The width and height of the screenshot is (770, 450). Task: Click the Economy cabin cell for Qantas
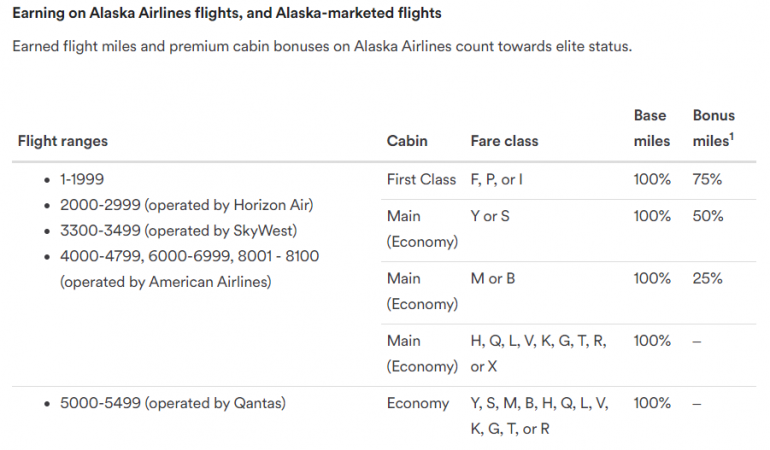(418, 403)
